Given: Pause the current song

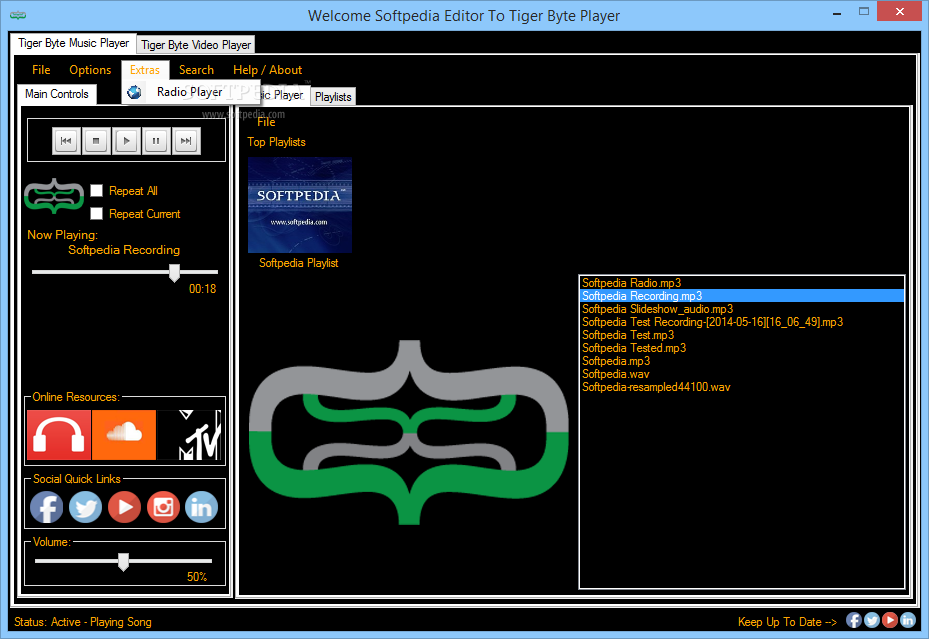Looking at the screenshot, I should (156, 141).
